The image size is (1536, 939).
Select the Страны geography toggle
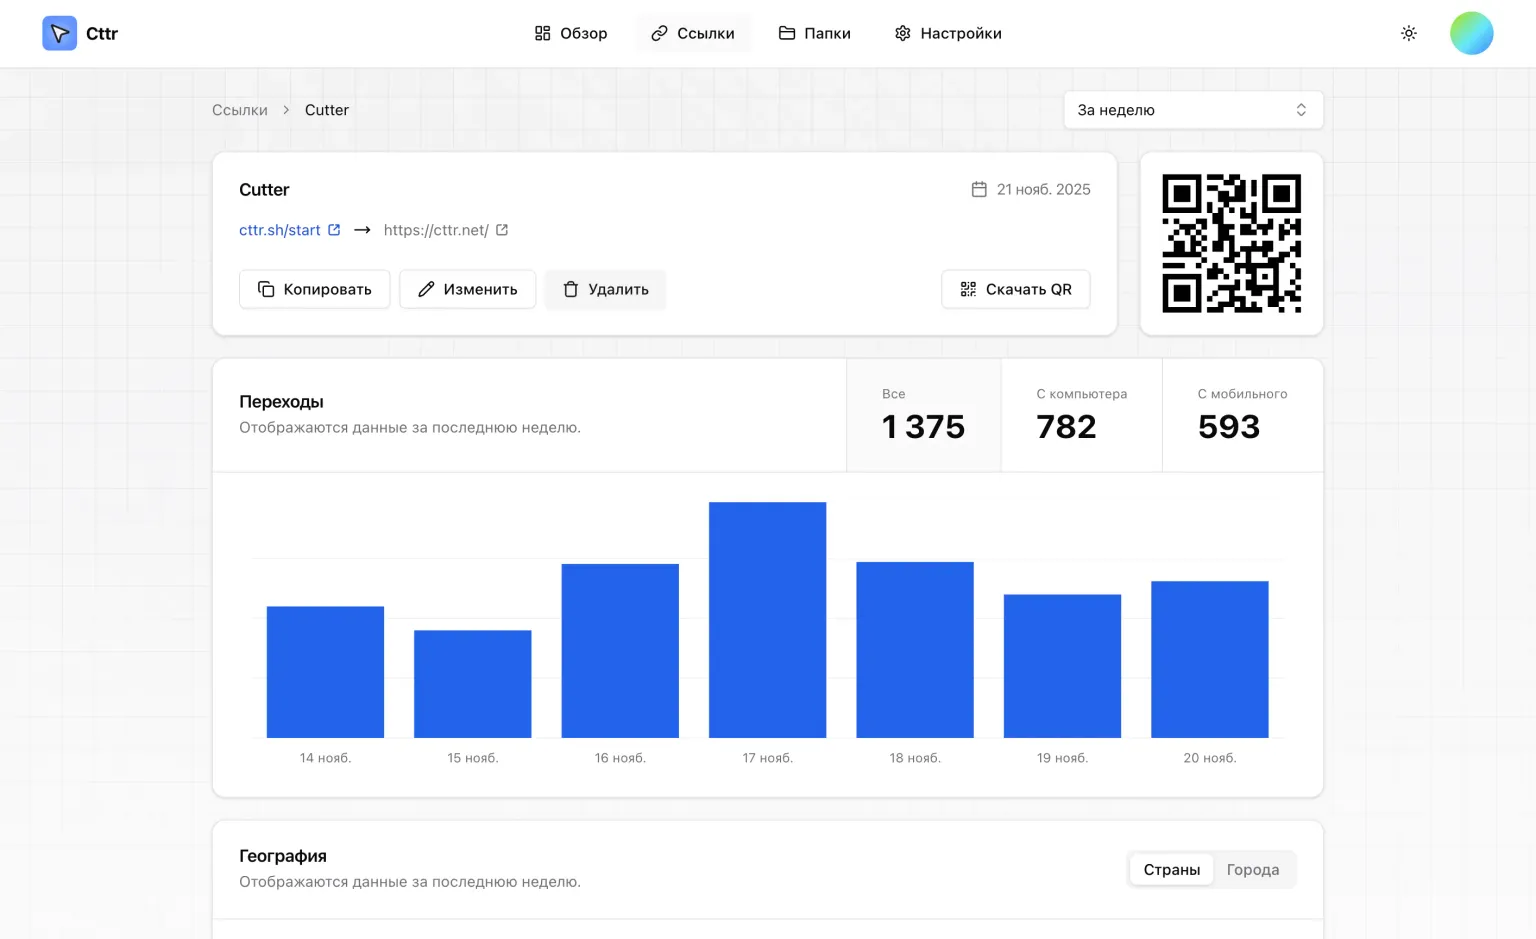[x=1171, y=870]
